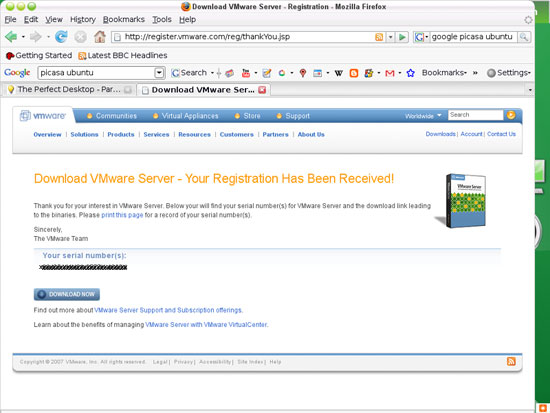The width and height of the screenshot is (550, 413).
Task: Close the Download VMware Server tab
Action: 262,90
